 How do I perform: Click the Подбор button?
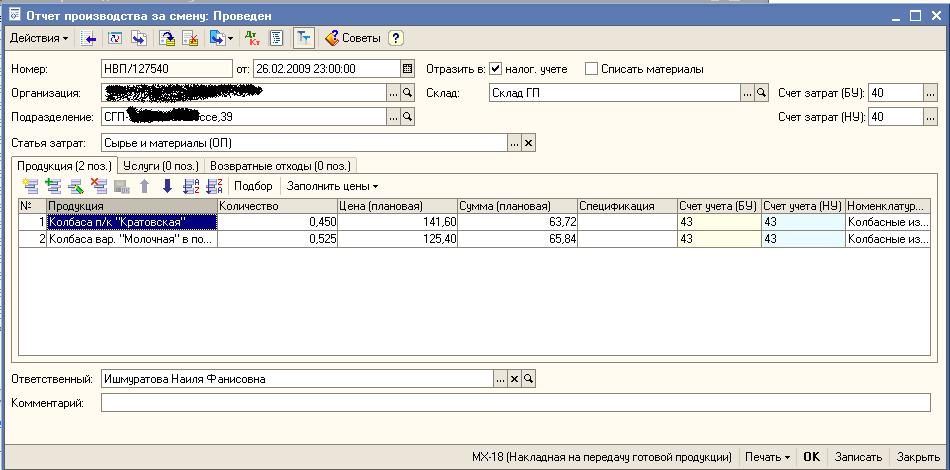(253, 186)
